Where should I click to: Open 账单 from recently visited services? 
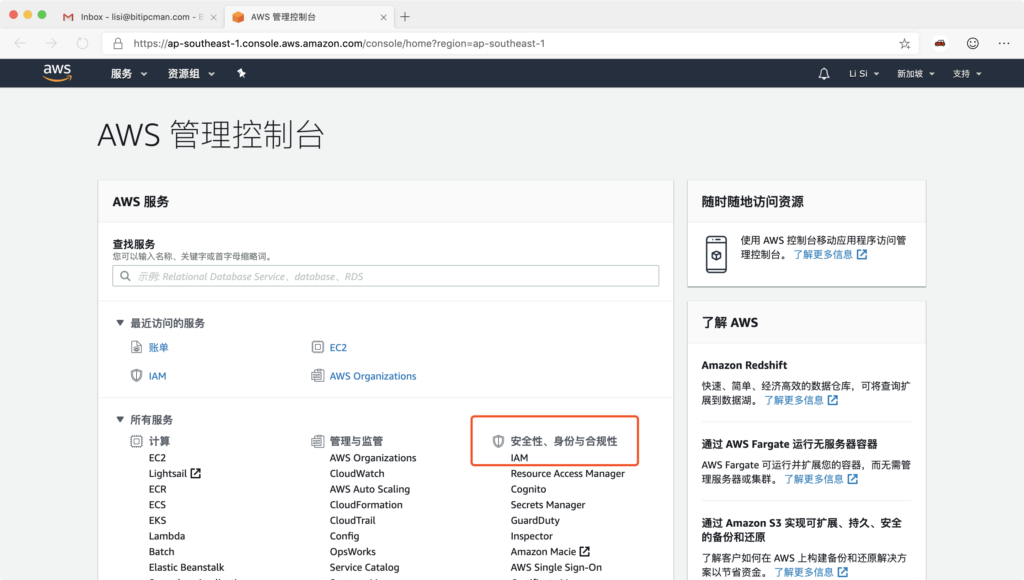coord(159,347)
